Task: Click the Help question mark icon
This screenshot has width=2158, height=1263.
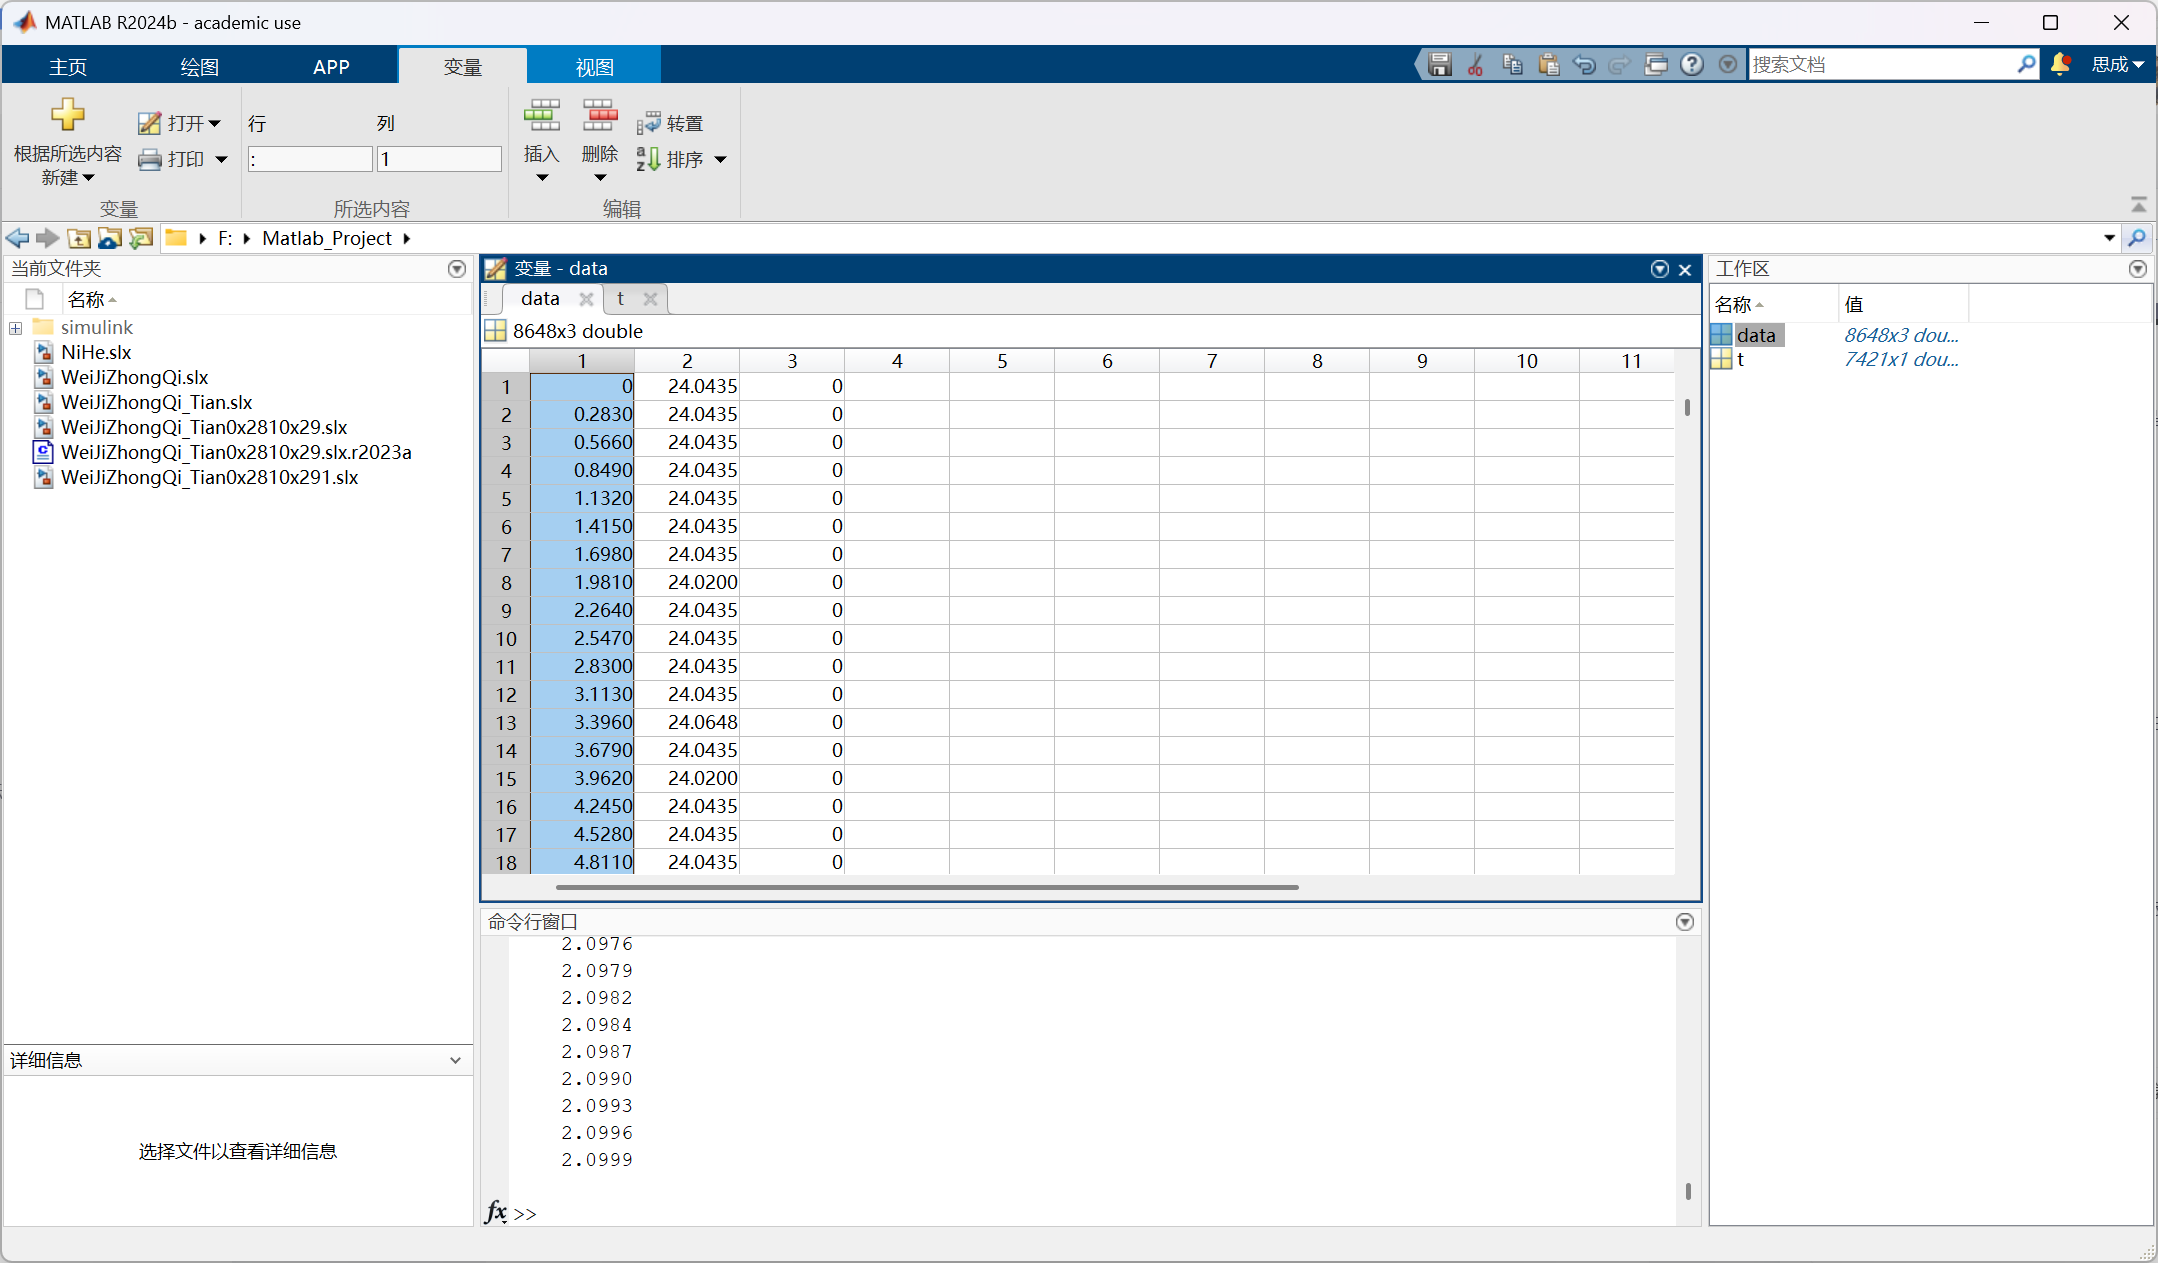Action: (x=1691, y=65)
